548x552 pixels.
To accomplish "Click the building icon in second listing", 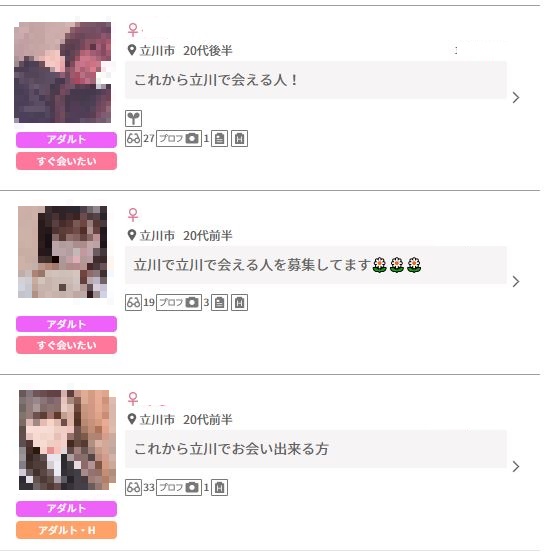I will pos(239,302).
